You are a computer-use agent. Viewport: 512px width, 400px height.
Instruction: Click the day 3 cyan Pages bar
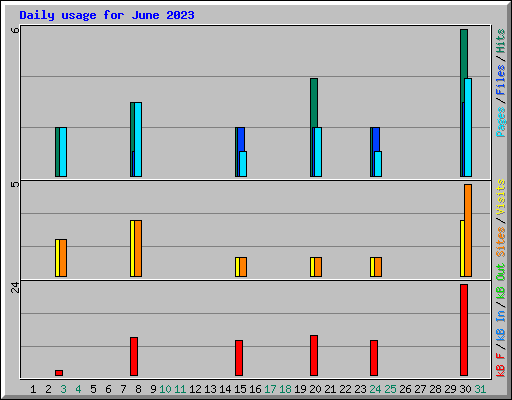63,152
